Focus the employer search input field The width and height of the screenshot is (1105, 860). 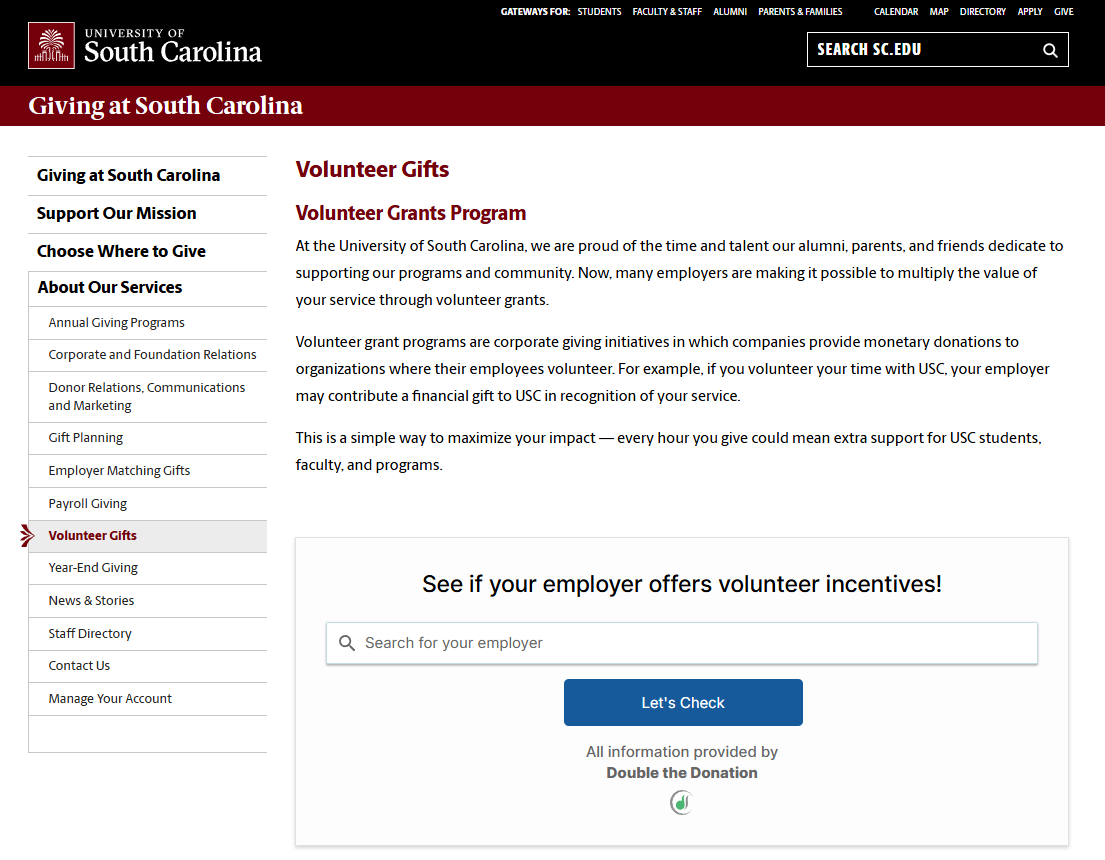(x=682, y=643)
